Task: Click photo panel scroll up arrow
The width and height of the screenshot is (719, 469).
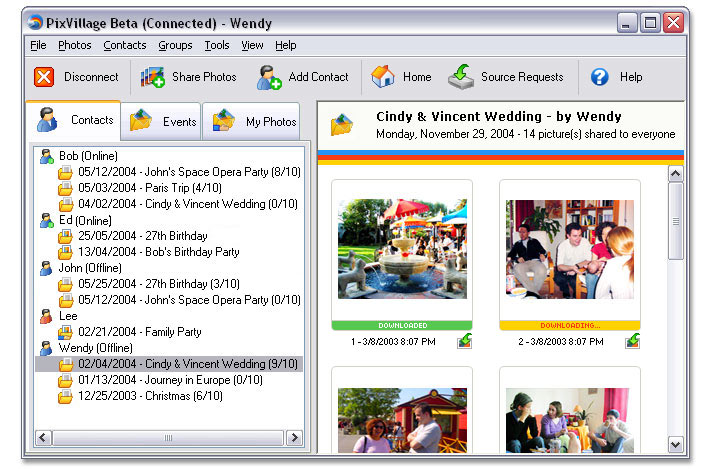Action: 675,173
